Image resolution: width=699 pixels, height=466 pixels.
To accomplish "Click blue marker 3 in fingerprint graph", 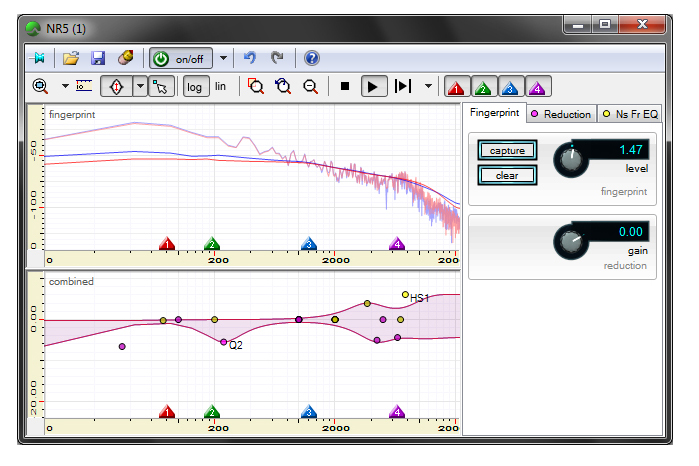I will point(308,243).
